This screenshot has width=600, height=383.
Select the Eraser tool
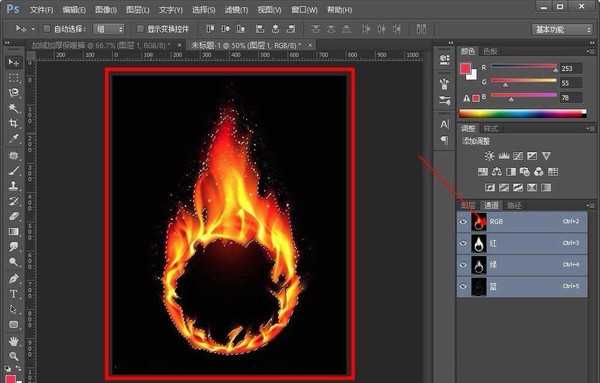pyautogui.click(x=14, y=216)
